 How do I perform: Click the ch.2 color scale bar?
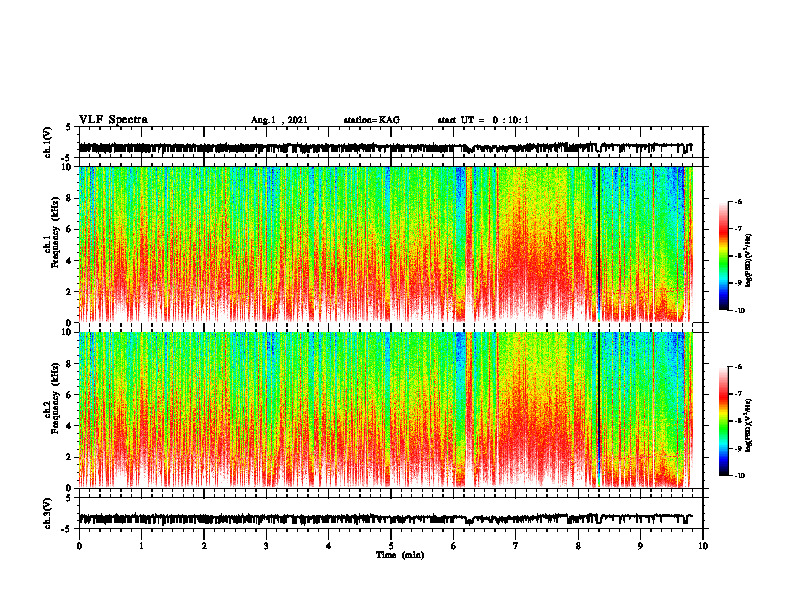723,421
